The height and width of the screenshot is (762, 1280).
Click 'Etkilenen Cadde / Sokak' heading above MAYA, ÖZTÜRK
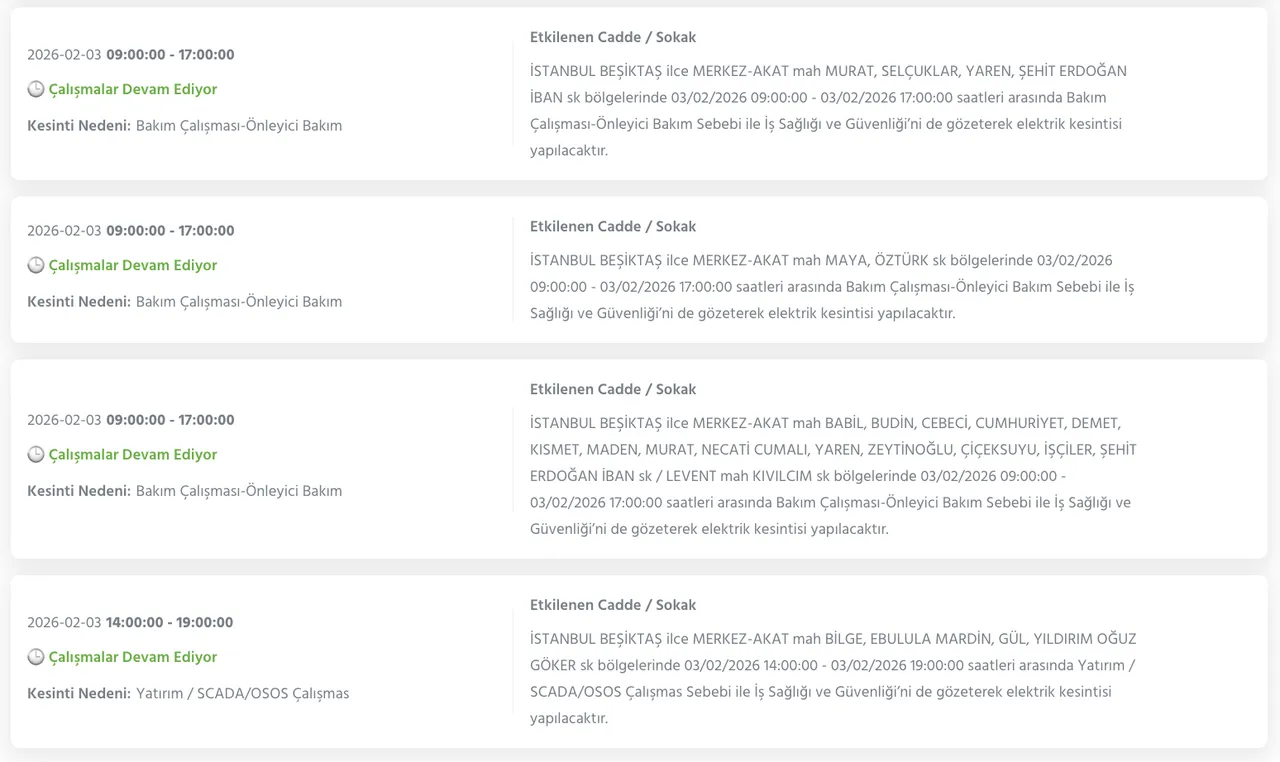[612, 226]
